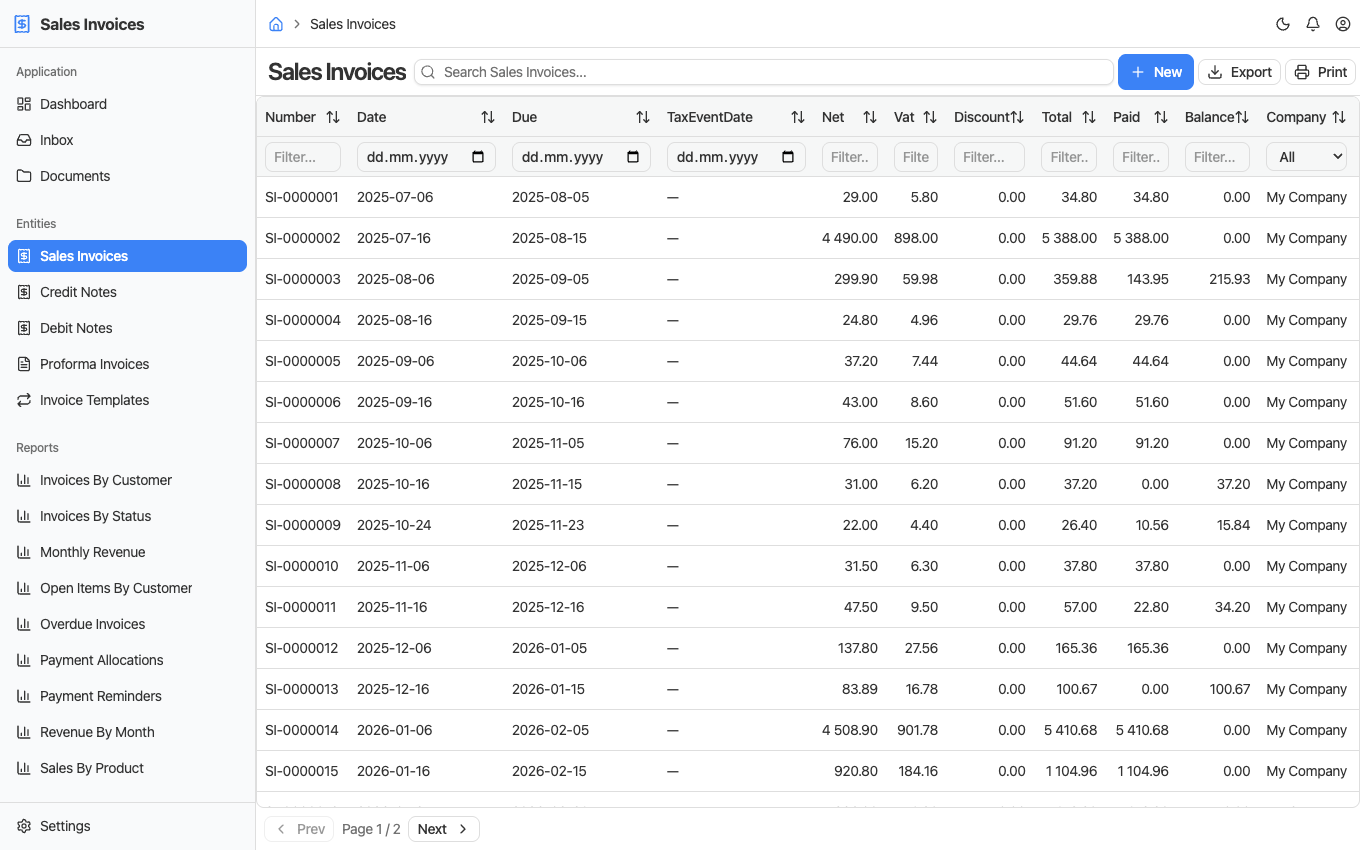Sort by Vat column arrows

930,117
